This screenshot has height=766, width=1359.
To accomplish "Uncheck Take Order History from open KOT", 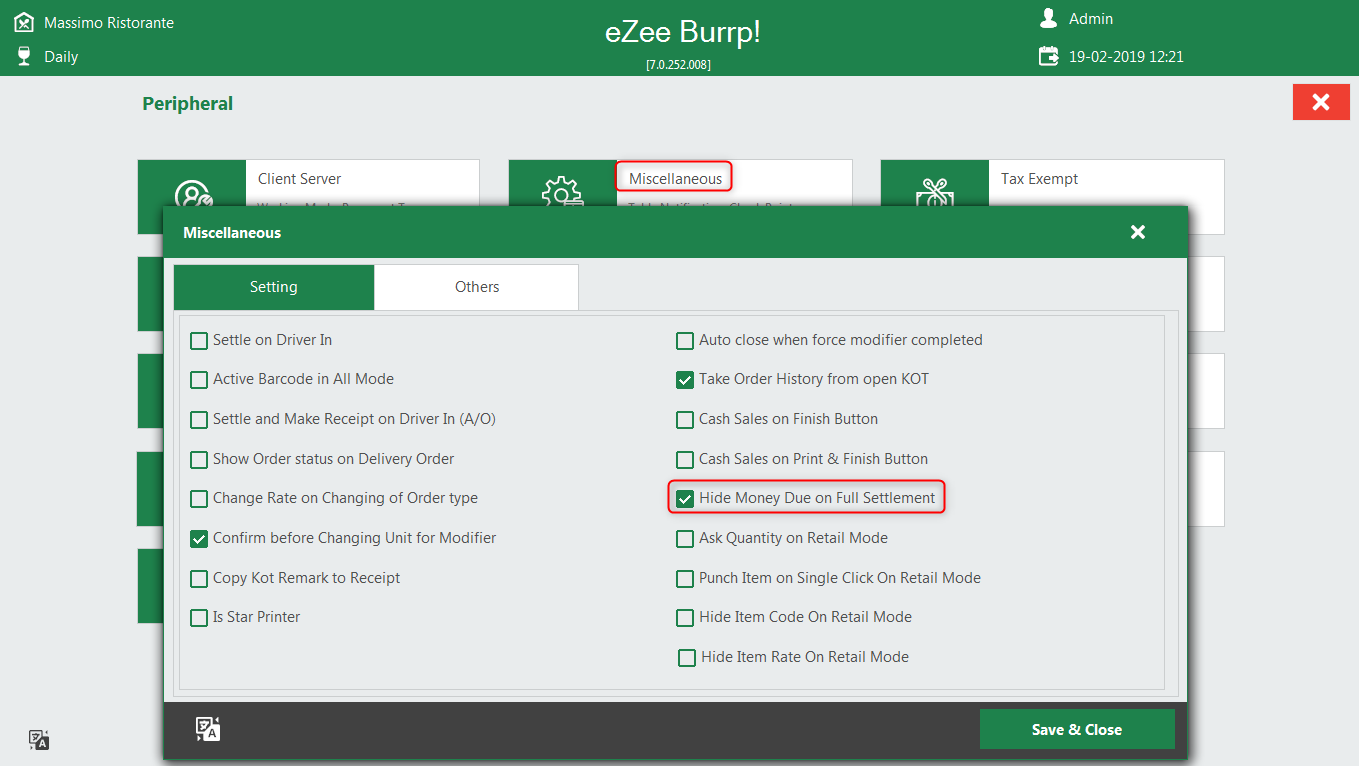I will tap(685, 380).
